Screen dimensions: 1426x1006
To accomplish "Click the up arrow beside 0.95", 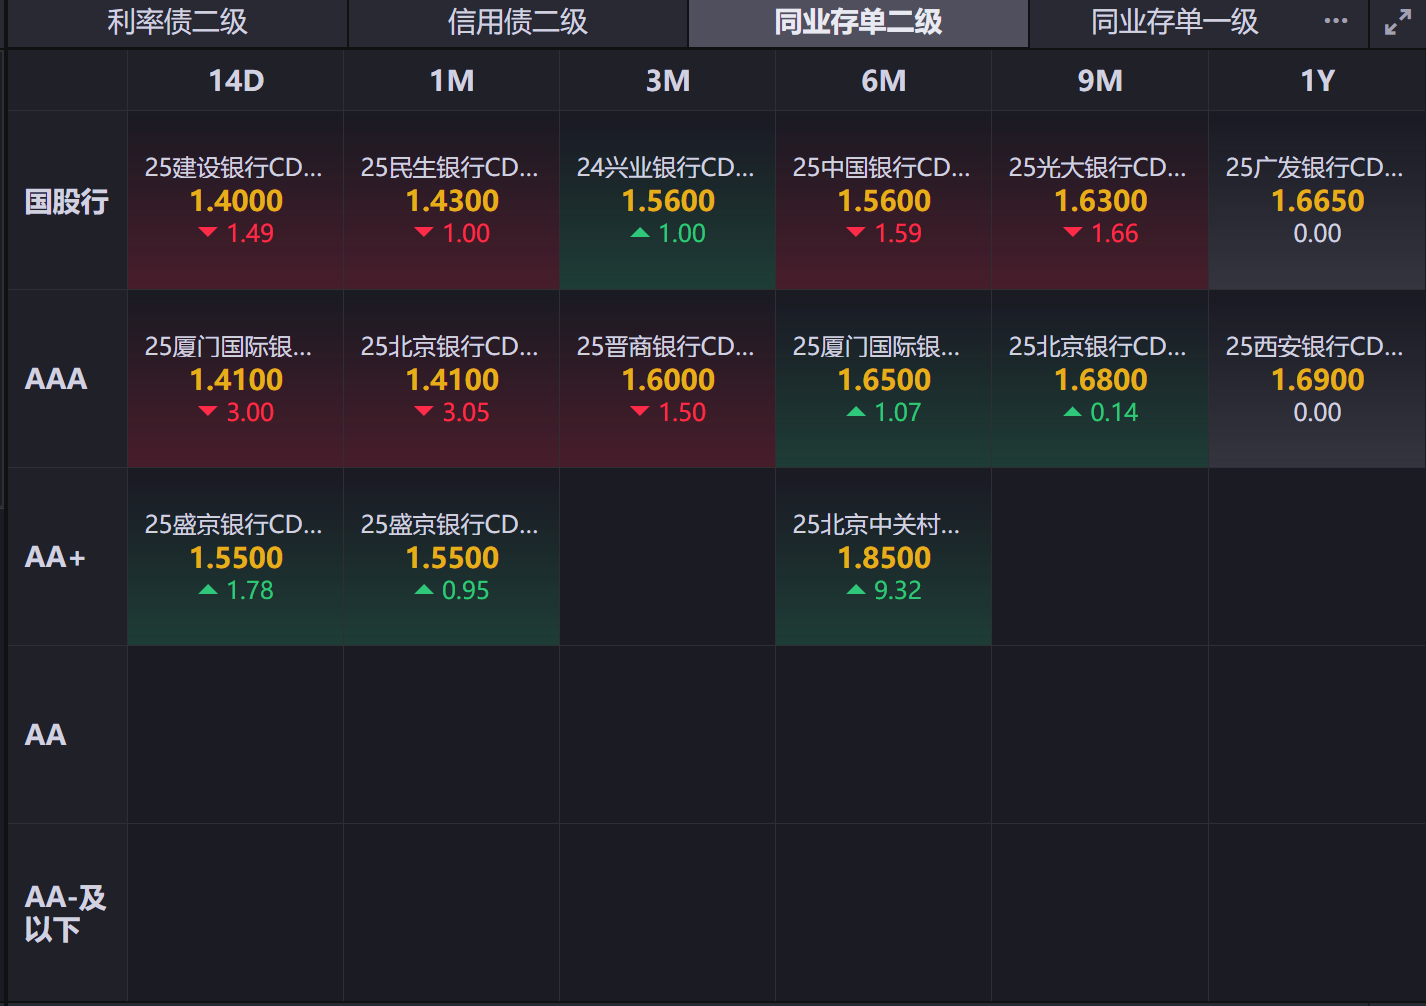I will coord(424,589).
